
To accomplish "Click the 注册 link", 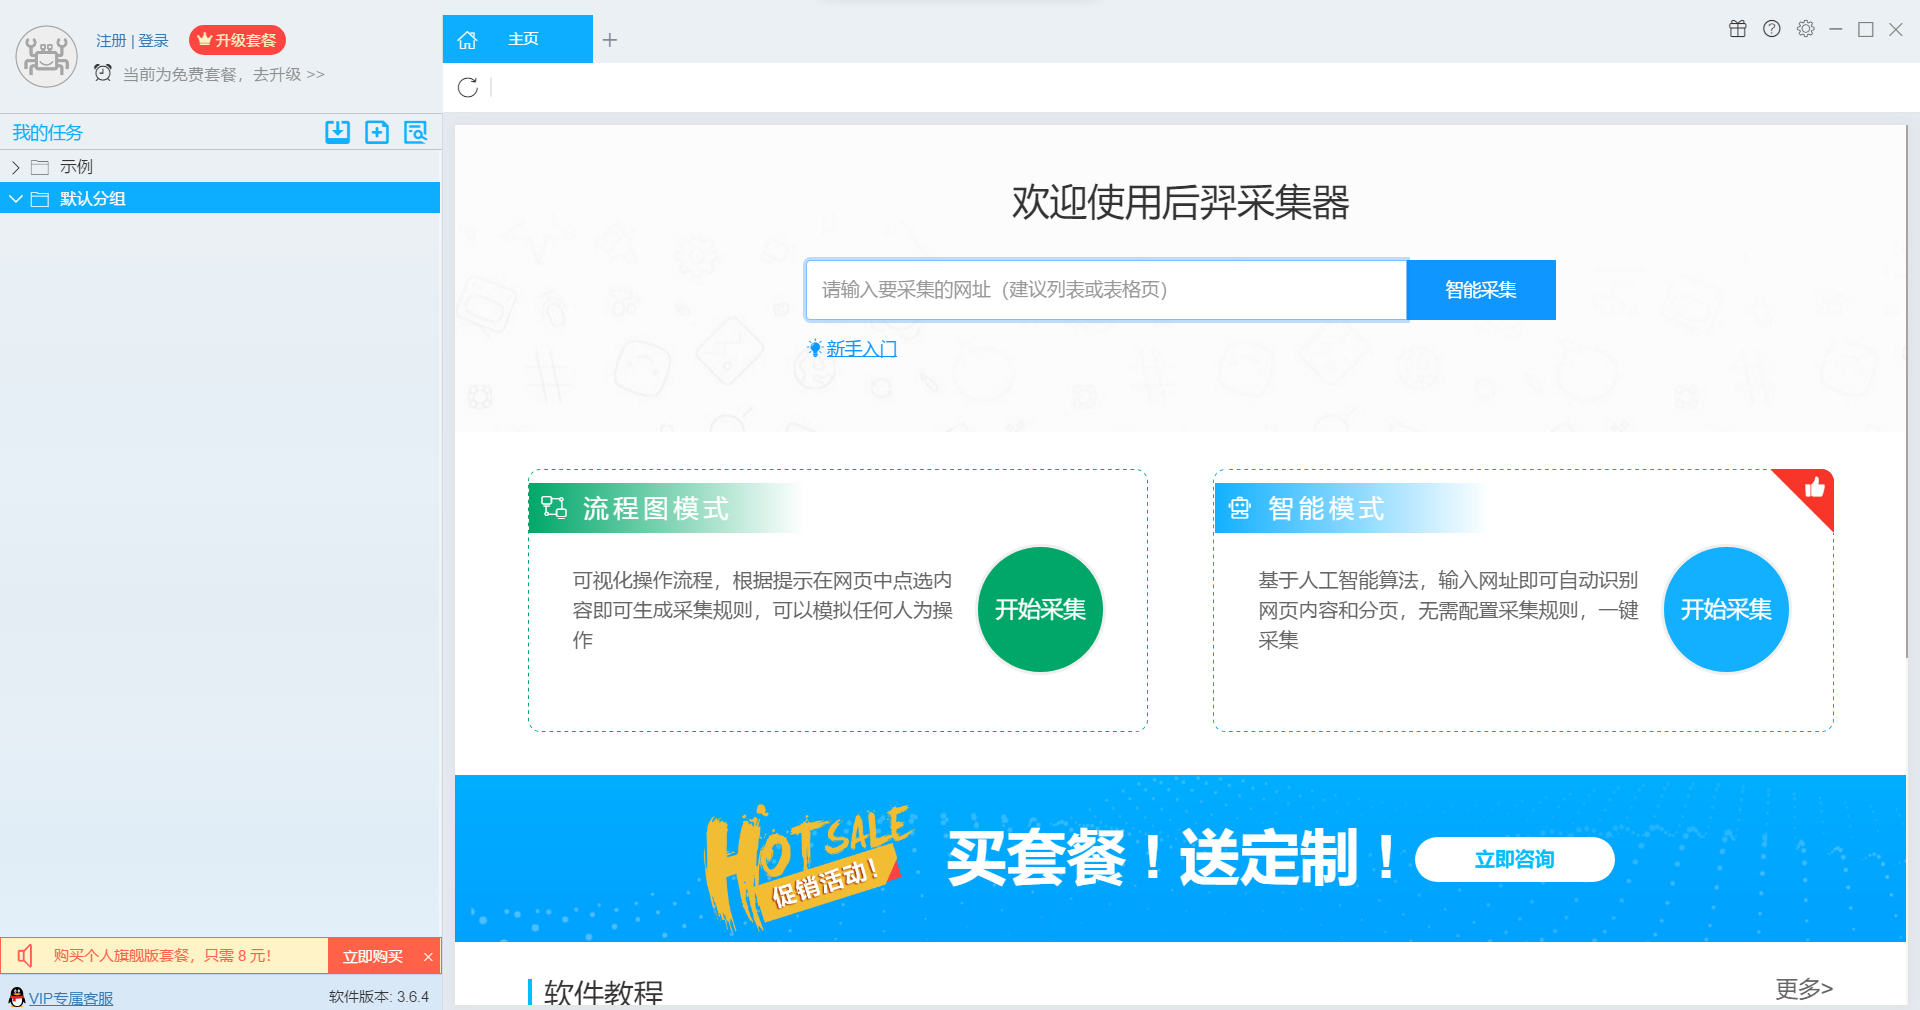I will point(111,41).
